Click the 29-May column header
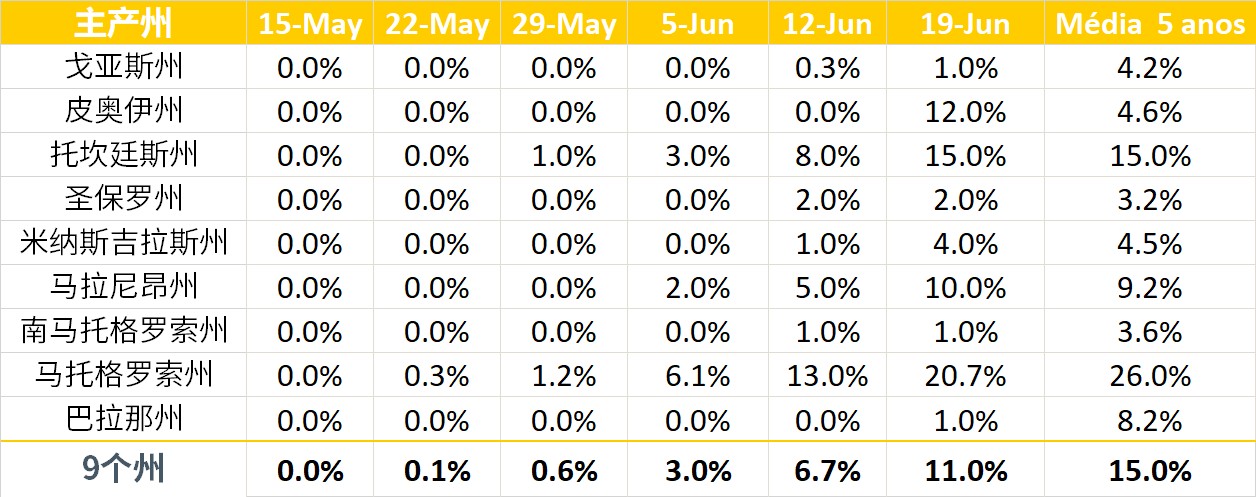The width and height of the screenshot is (1256, 497). 563,25
